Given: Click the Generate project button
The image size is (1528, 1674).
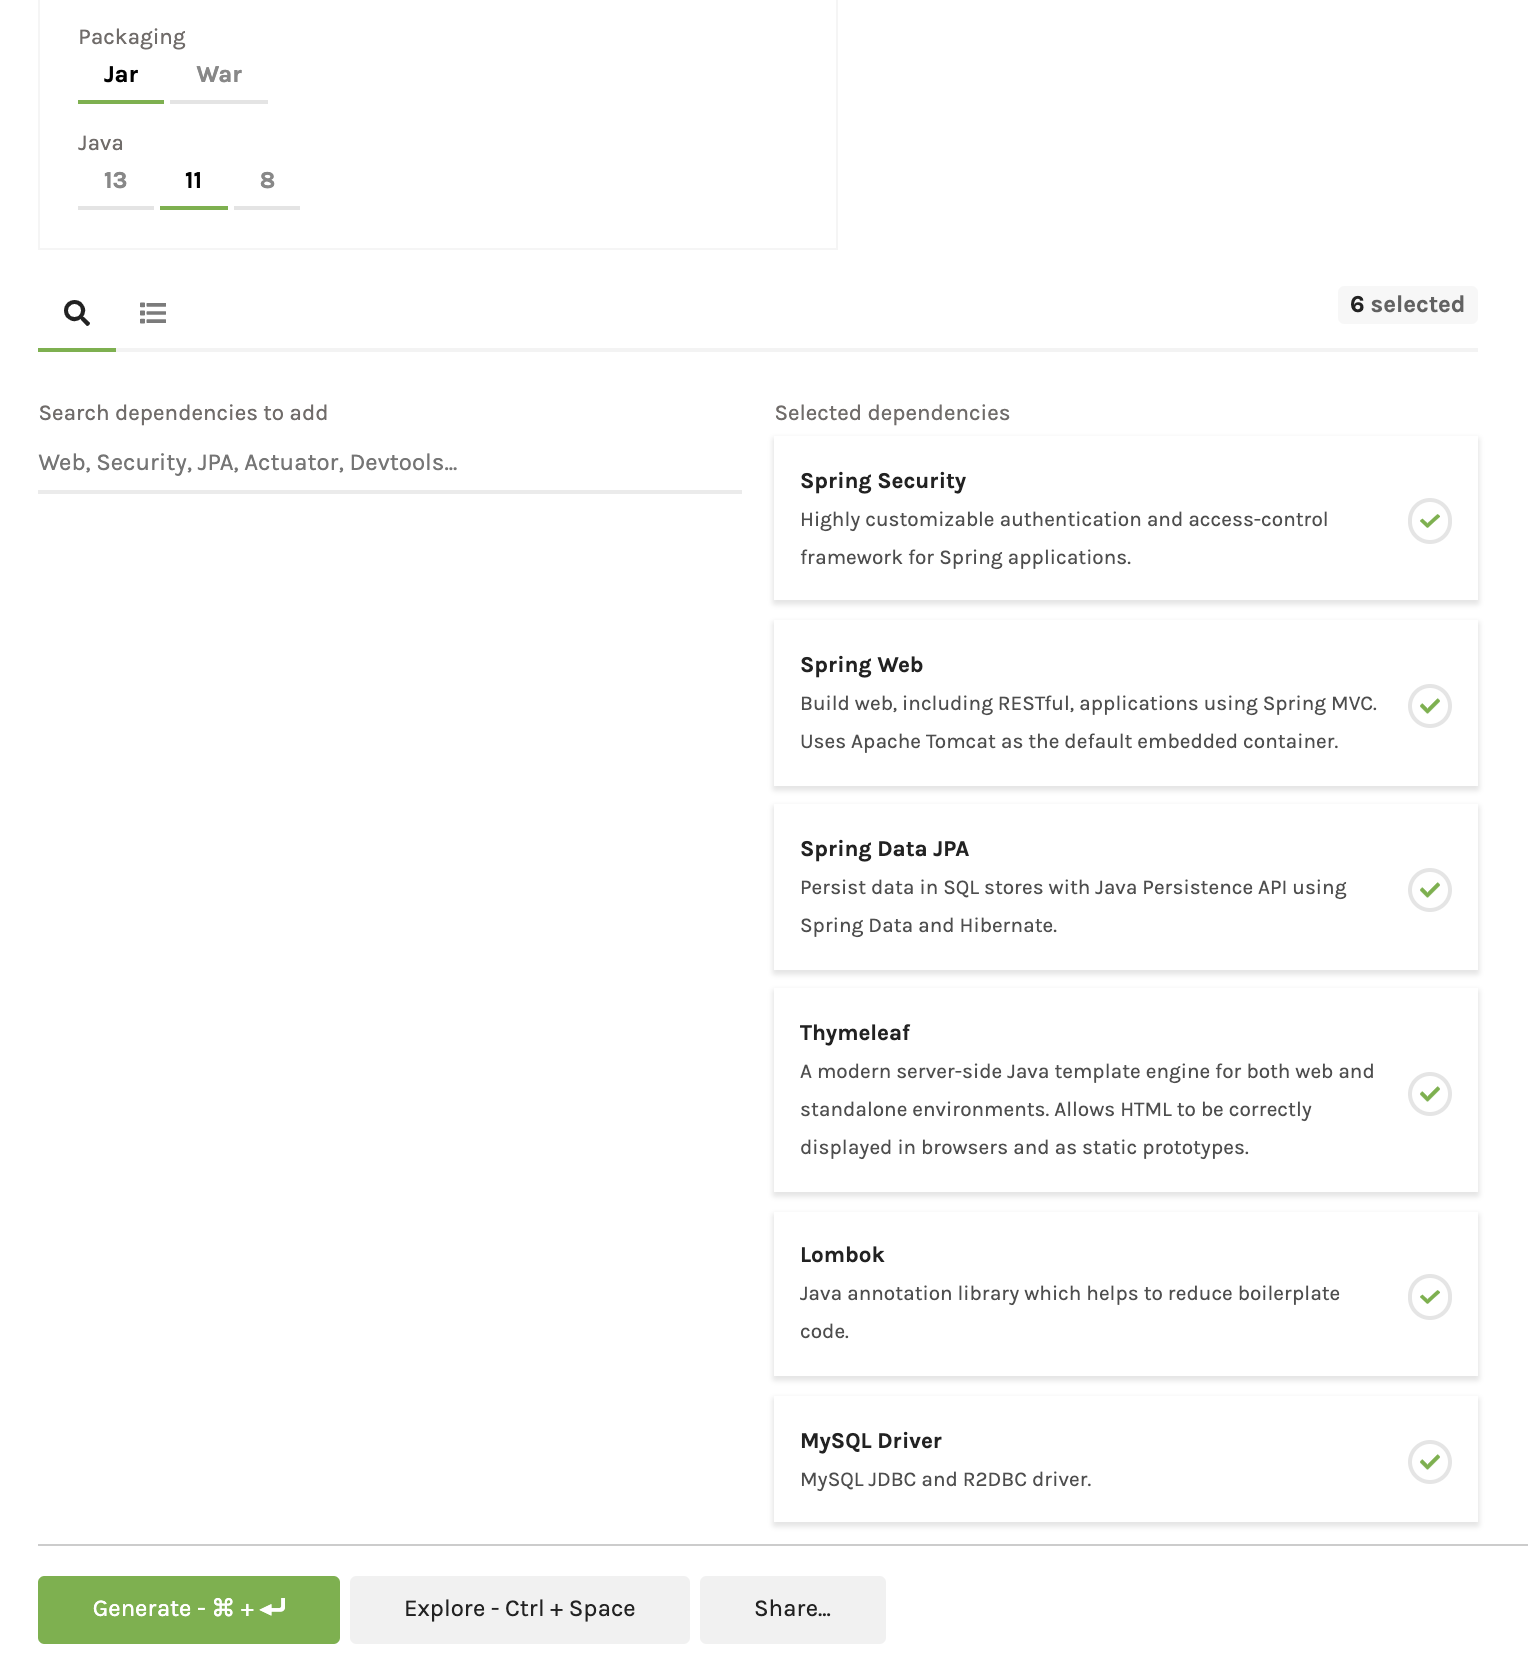Looking at the screenshot, I should [x=189, y=1609].
